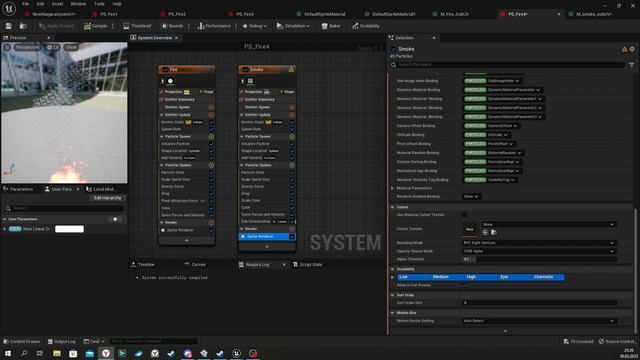Toggle Smoke Sprite Renderer enabled checkbox
This screenshot has width=640, height=360.
292,236
